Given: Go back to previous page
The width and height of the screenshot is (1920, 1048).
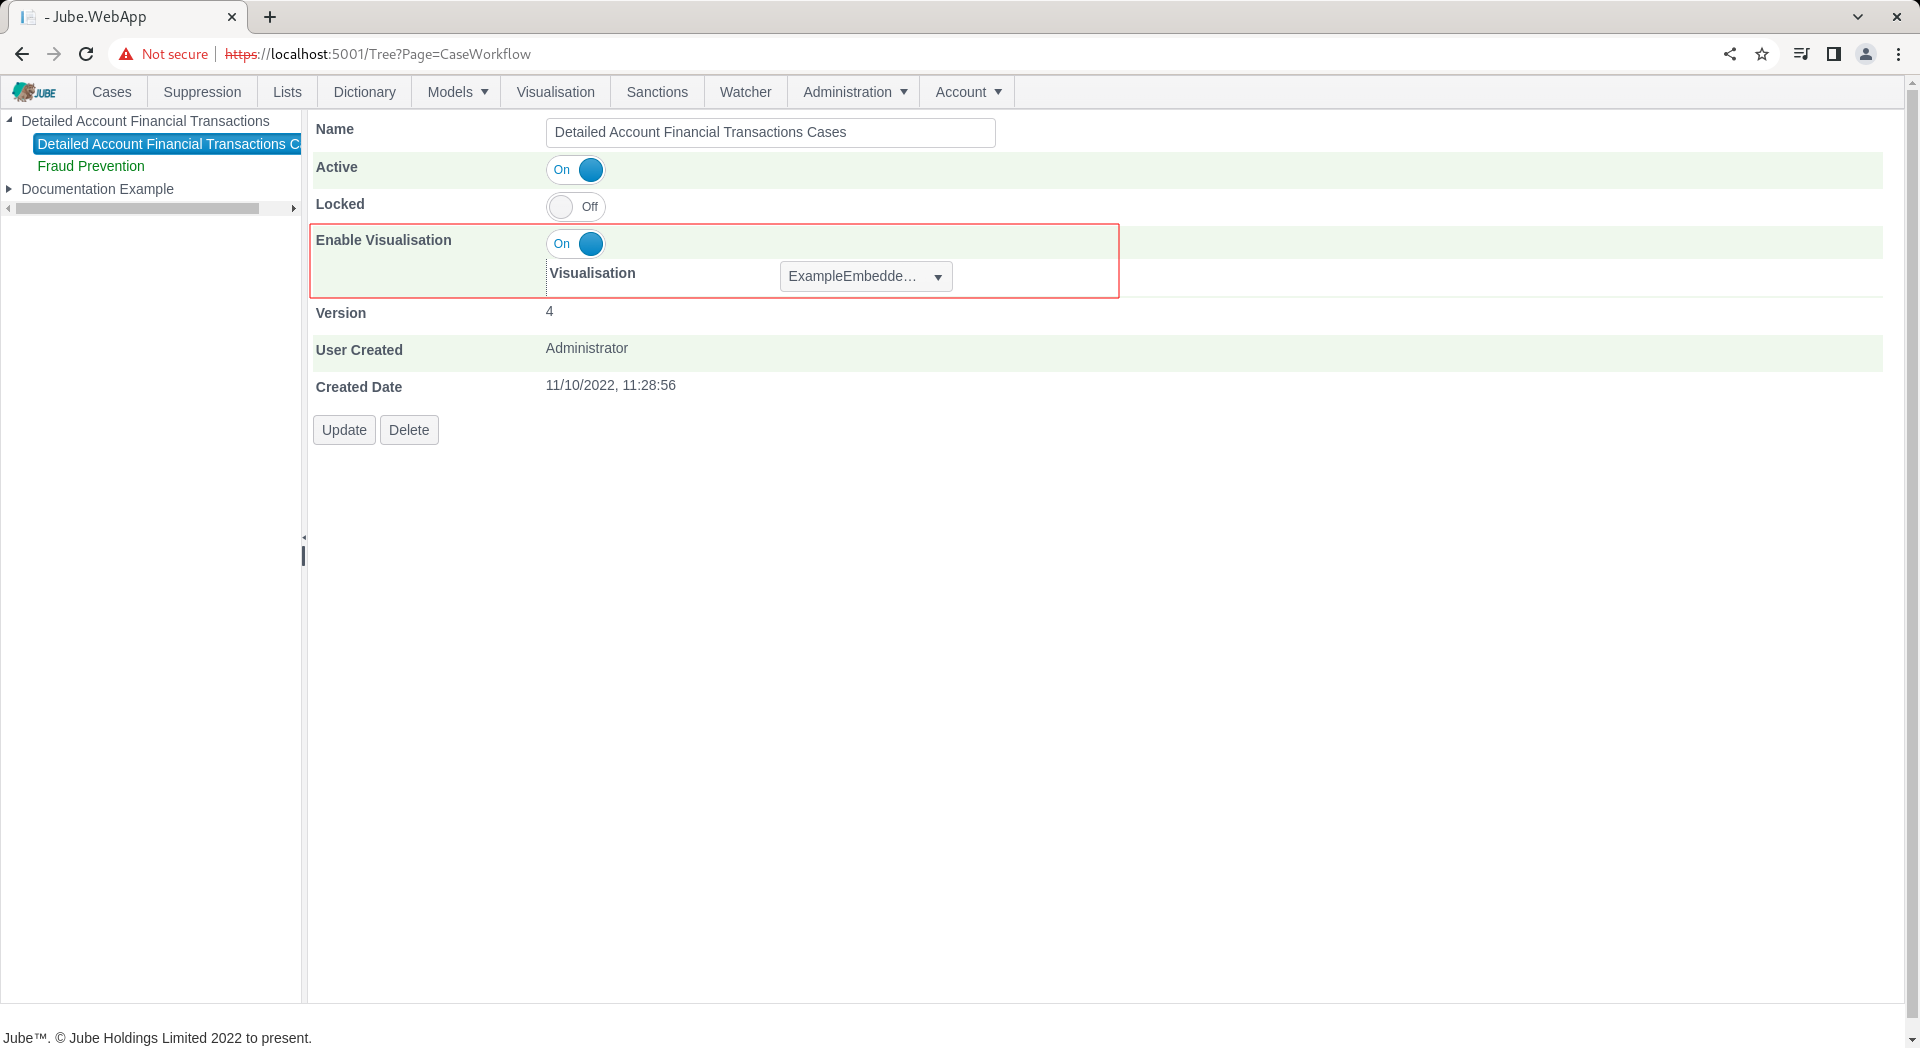Looking at the screenshot, I should pos(22,54).
